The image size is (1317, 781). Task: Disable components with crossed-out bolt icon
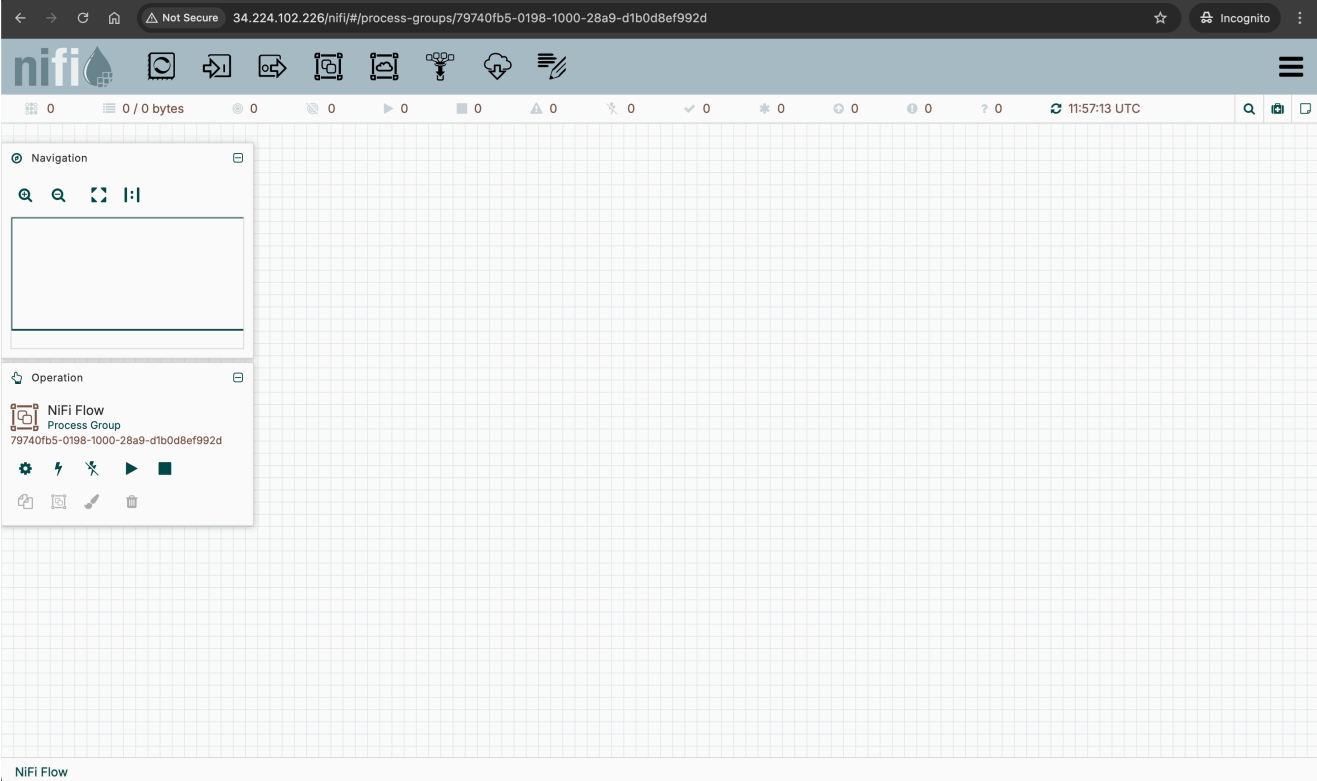[93, 468]
